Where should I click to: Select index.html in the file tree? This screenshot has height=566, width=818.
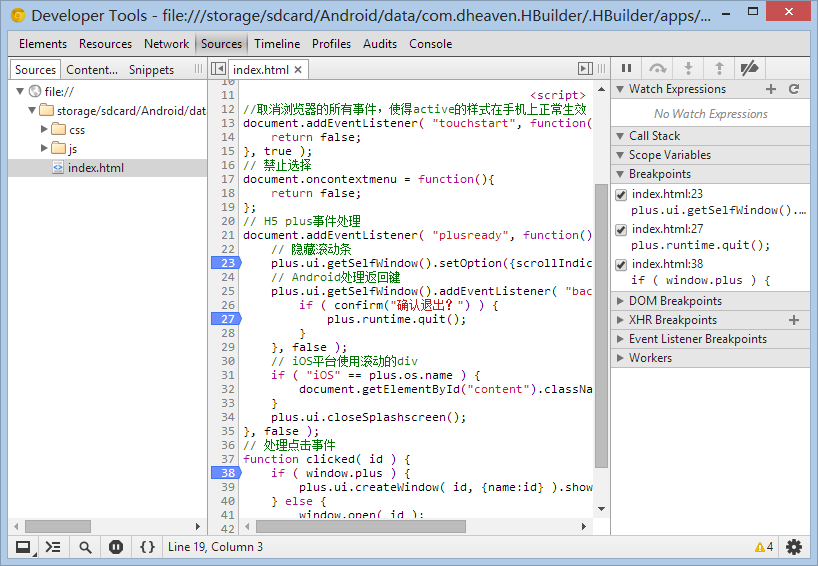coord(95,168)
